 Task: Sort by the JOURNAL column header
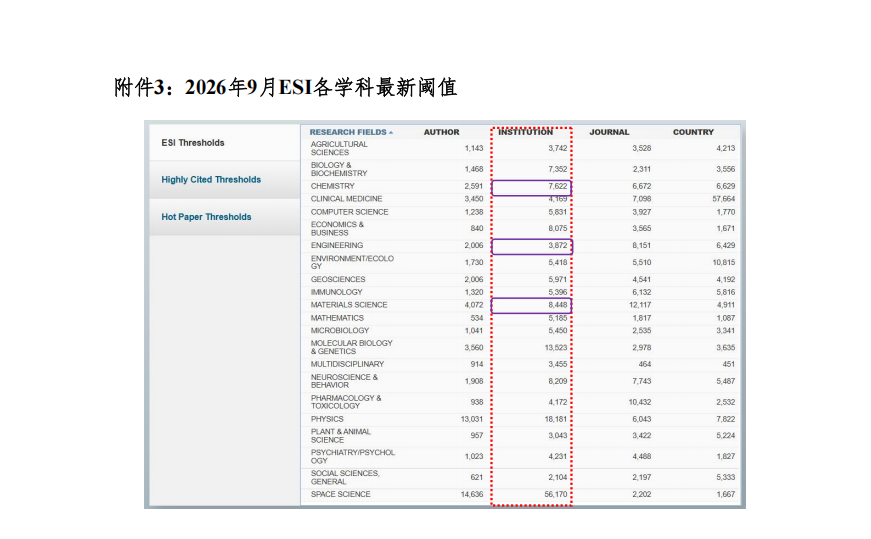coord(609,132)
